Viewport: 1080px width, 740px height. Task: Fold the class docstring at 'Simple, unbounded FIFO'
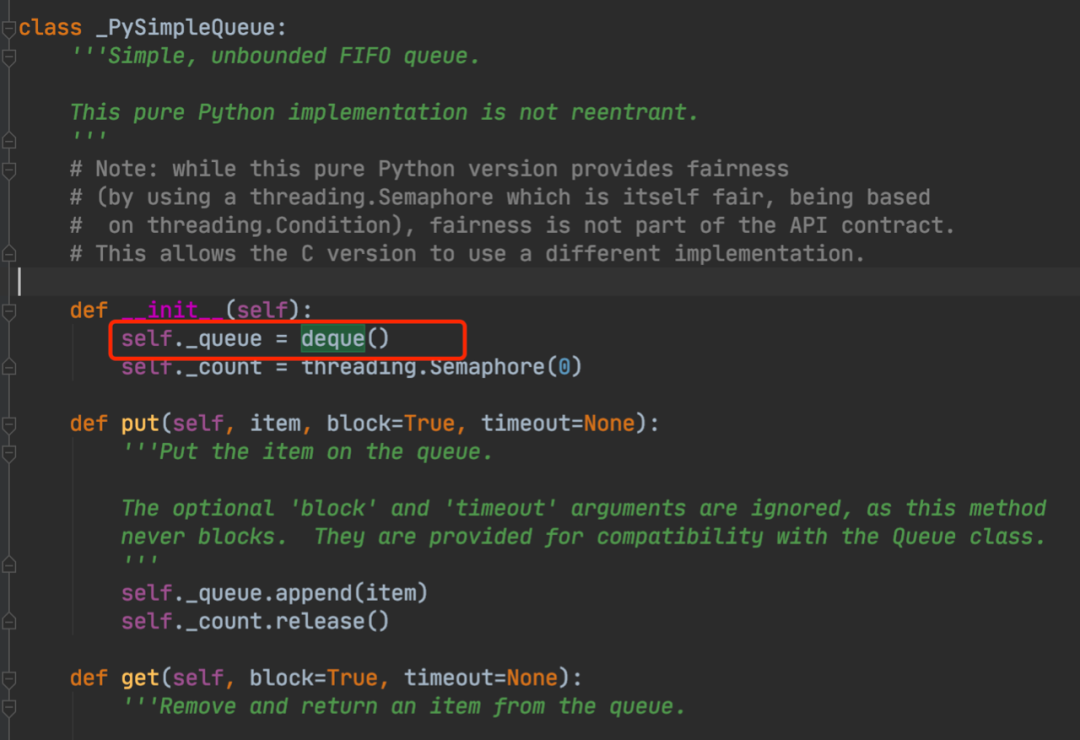pyautogui.click(x=9, y=57)
